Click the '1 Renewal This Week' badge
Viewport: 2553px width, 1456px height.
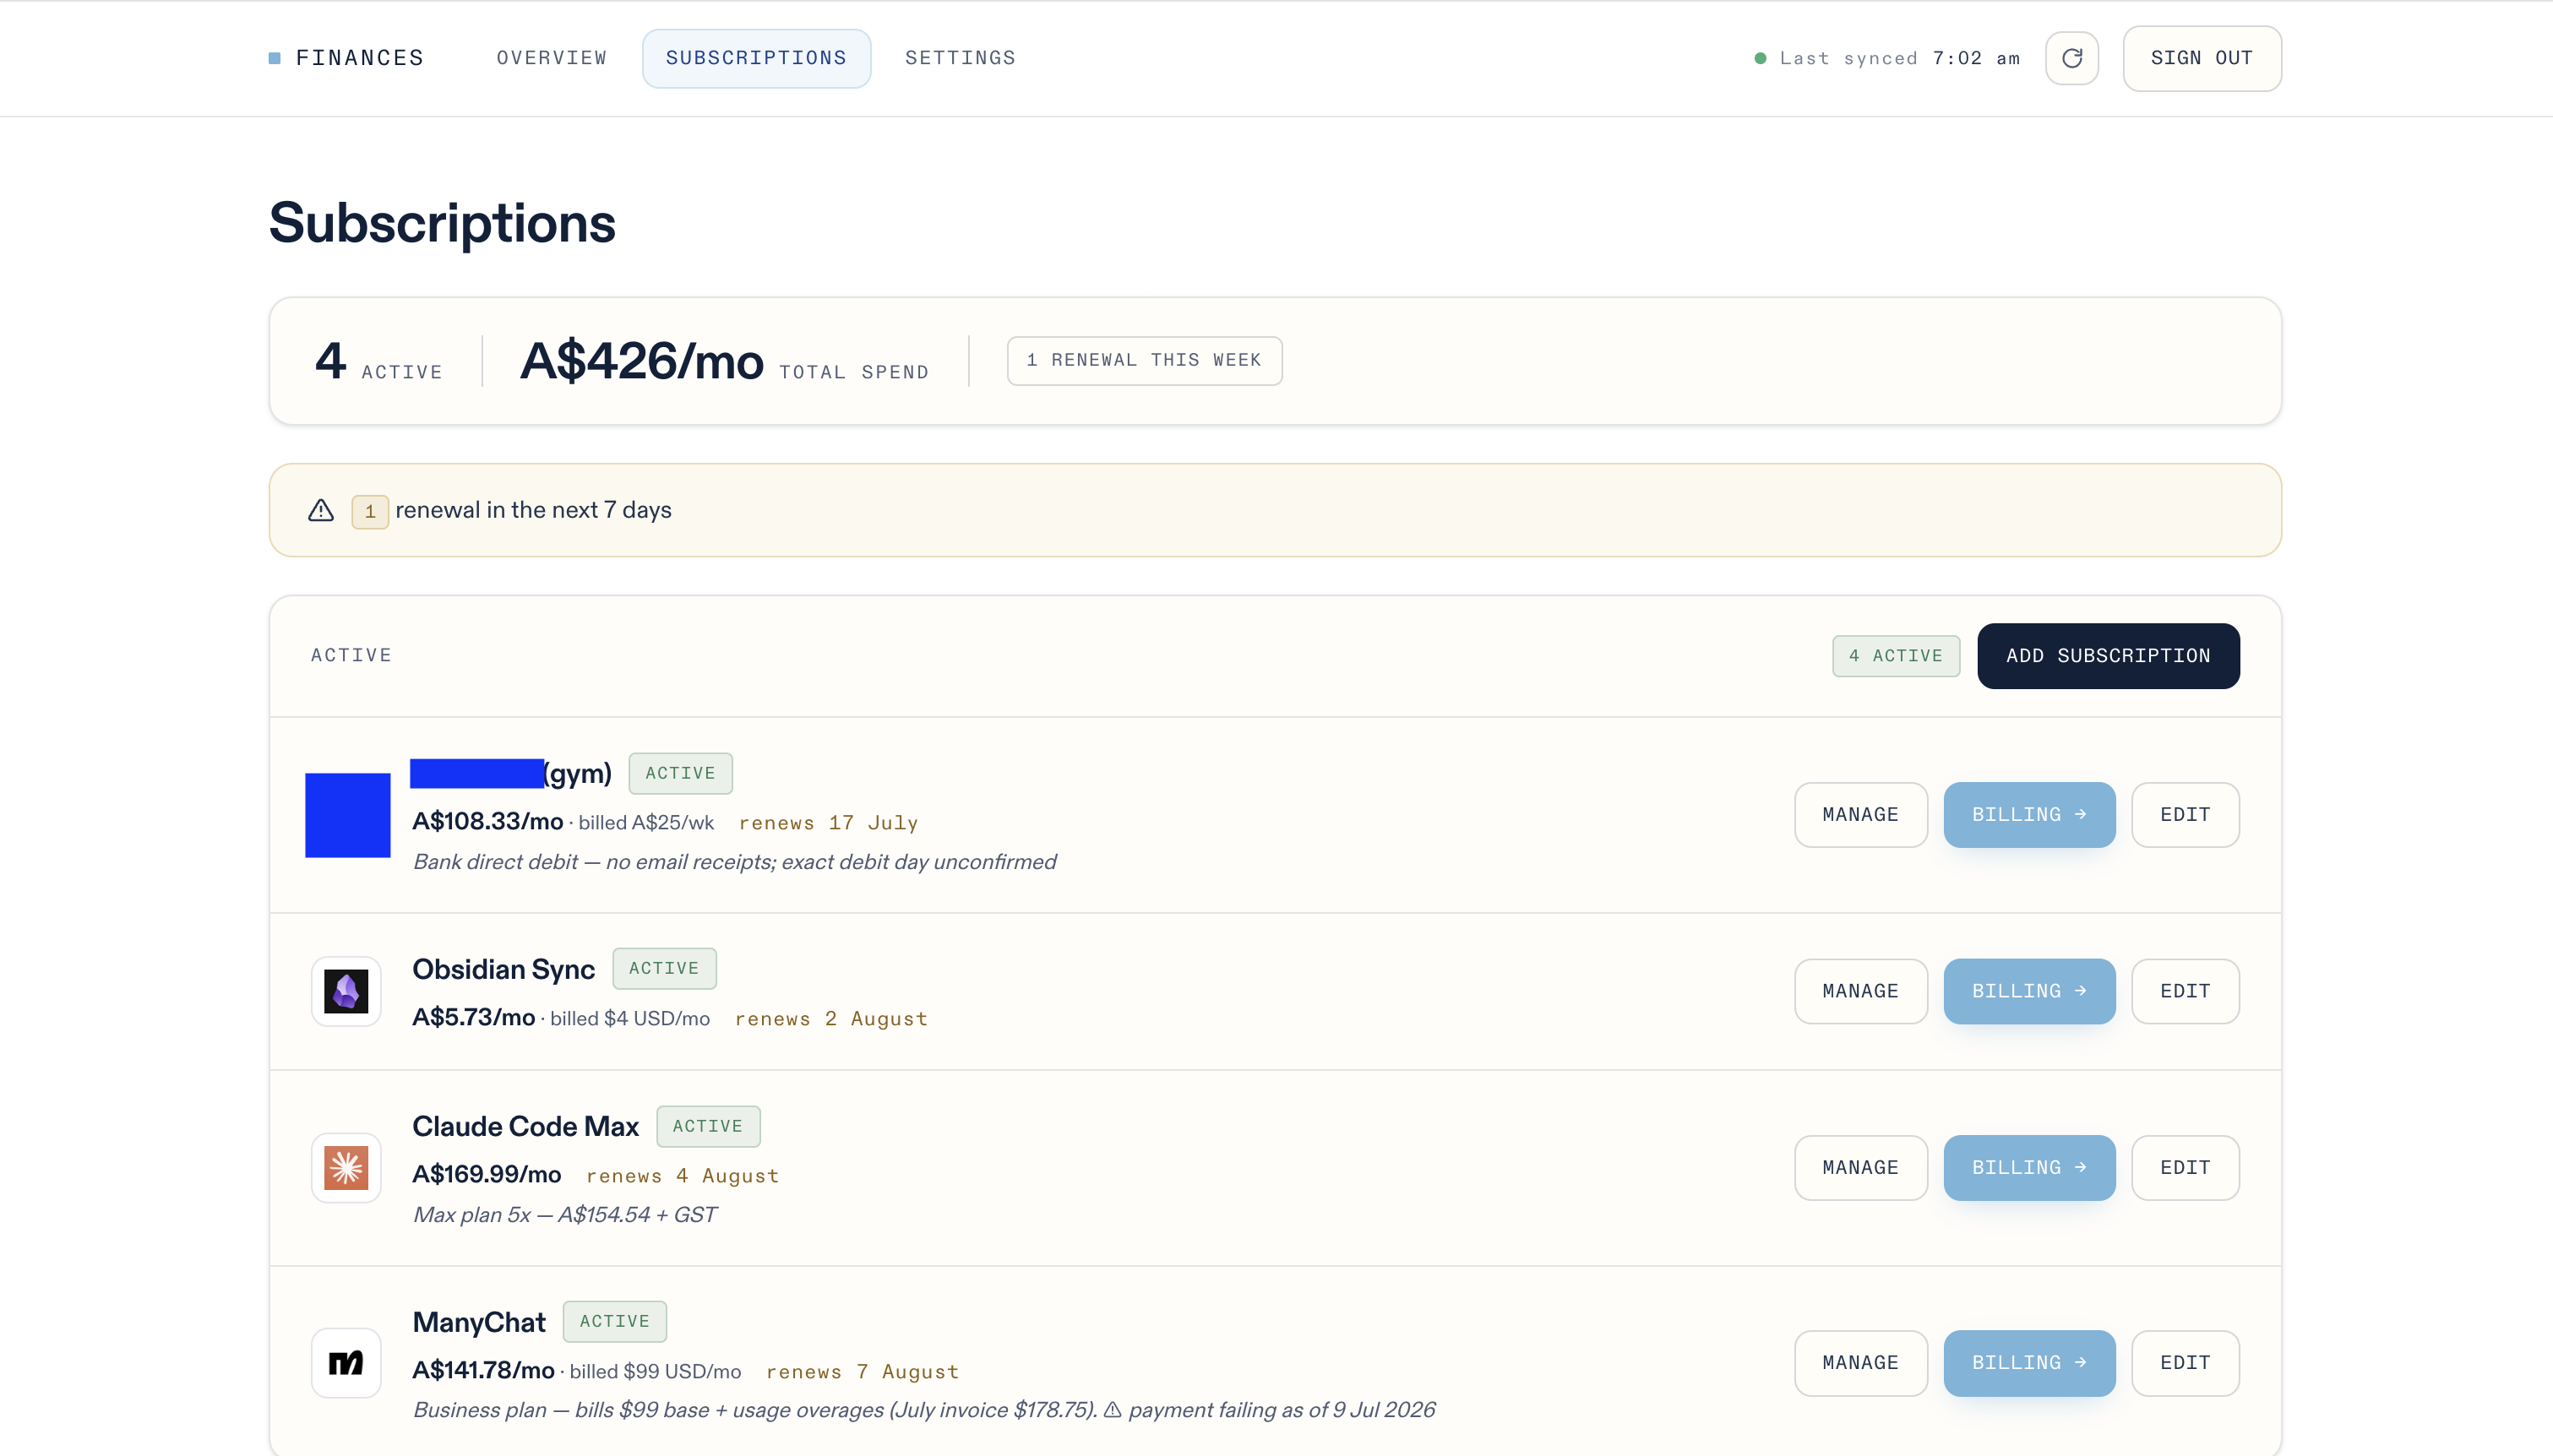tap(1144, 360)
